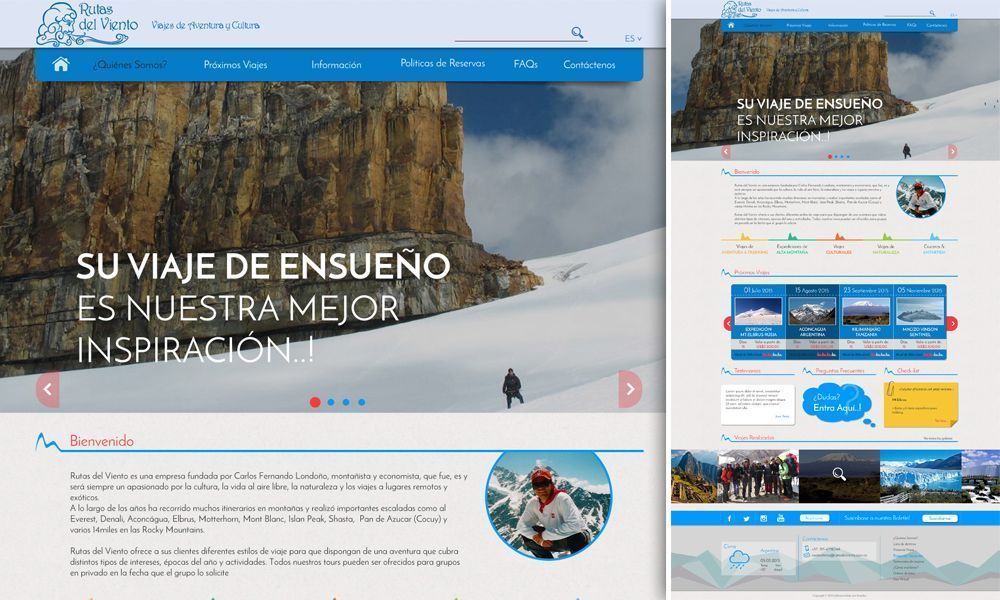Click the Entra Aquí cloud button
1000x600 pixels.
[836, 406]
